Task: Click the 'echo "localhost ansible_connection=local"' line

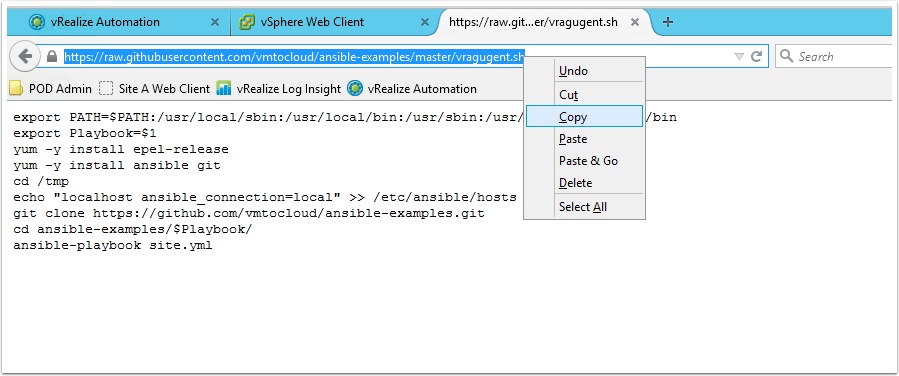Action: (265, 197)
